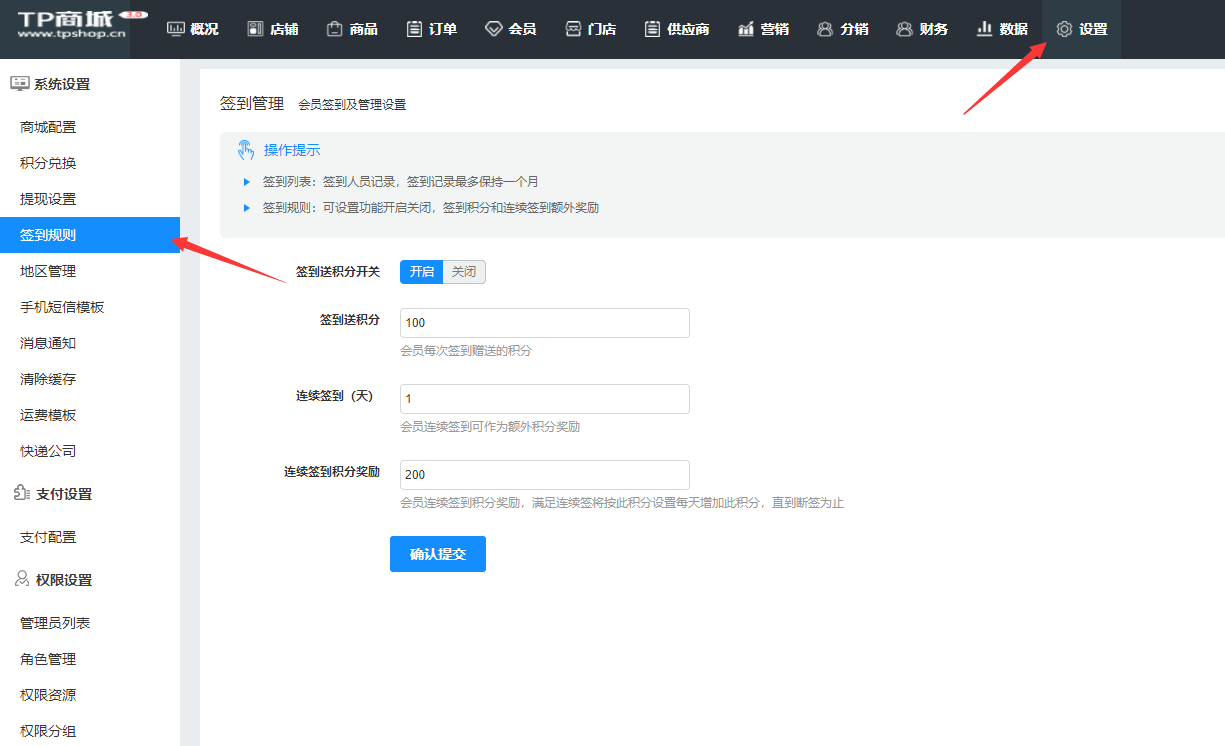Click the 营销 marketing chart icon
Image resolution: width=1225 pixels, height=746 pixels.
746,29
